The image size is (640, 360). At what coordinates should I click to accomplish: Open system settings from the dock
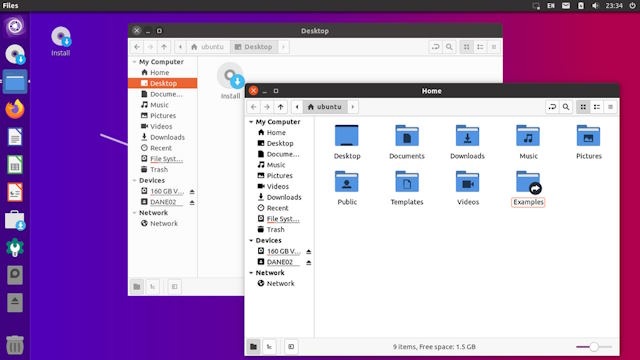pos(15,248)
